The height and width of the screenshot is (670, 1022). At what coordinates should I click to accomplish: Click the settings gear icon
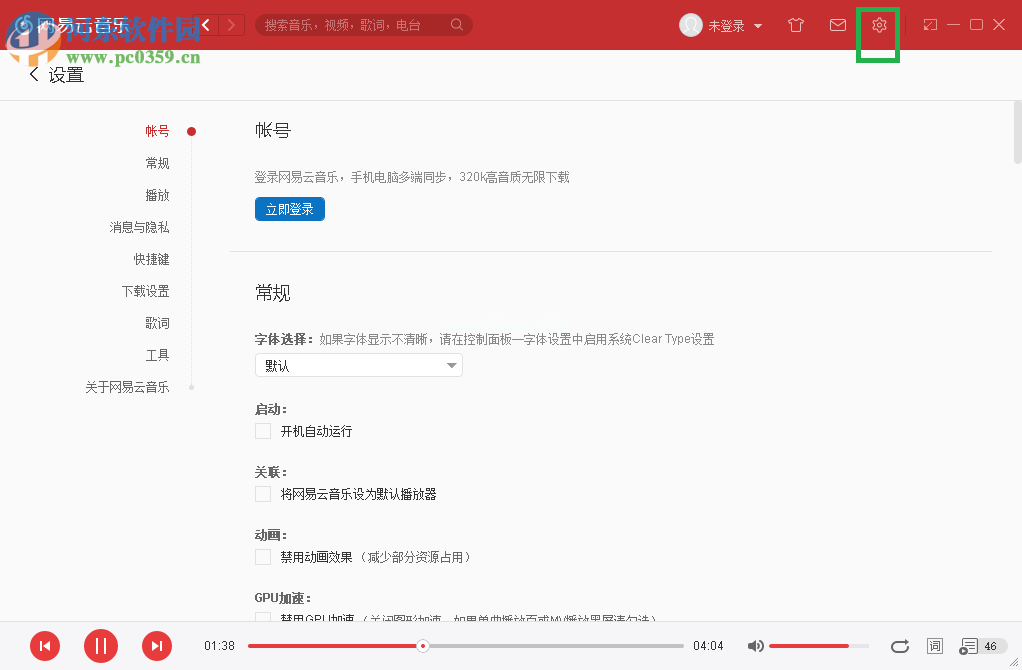[878, 25]
